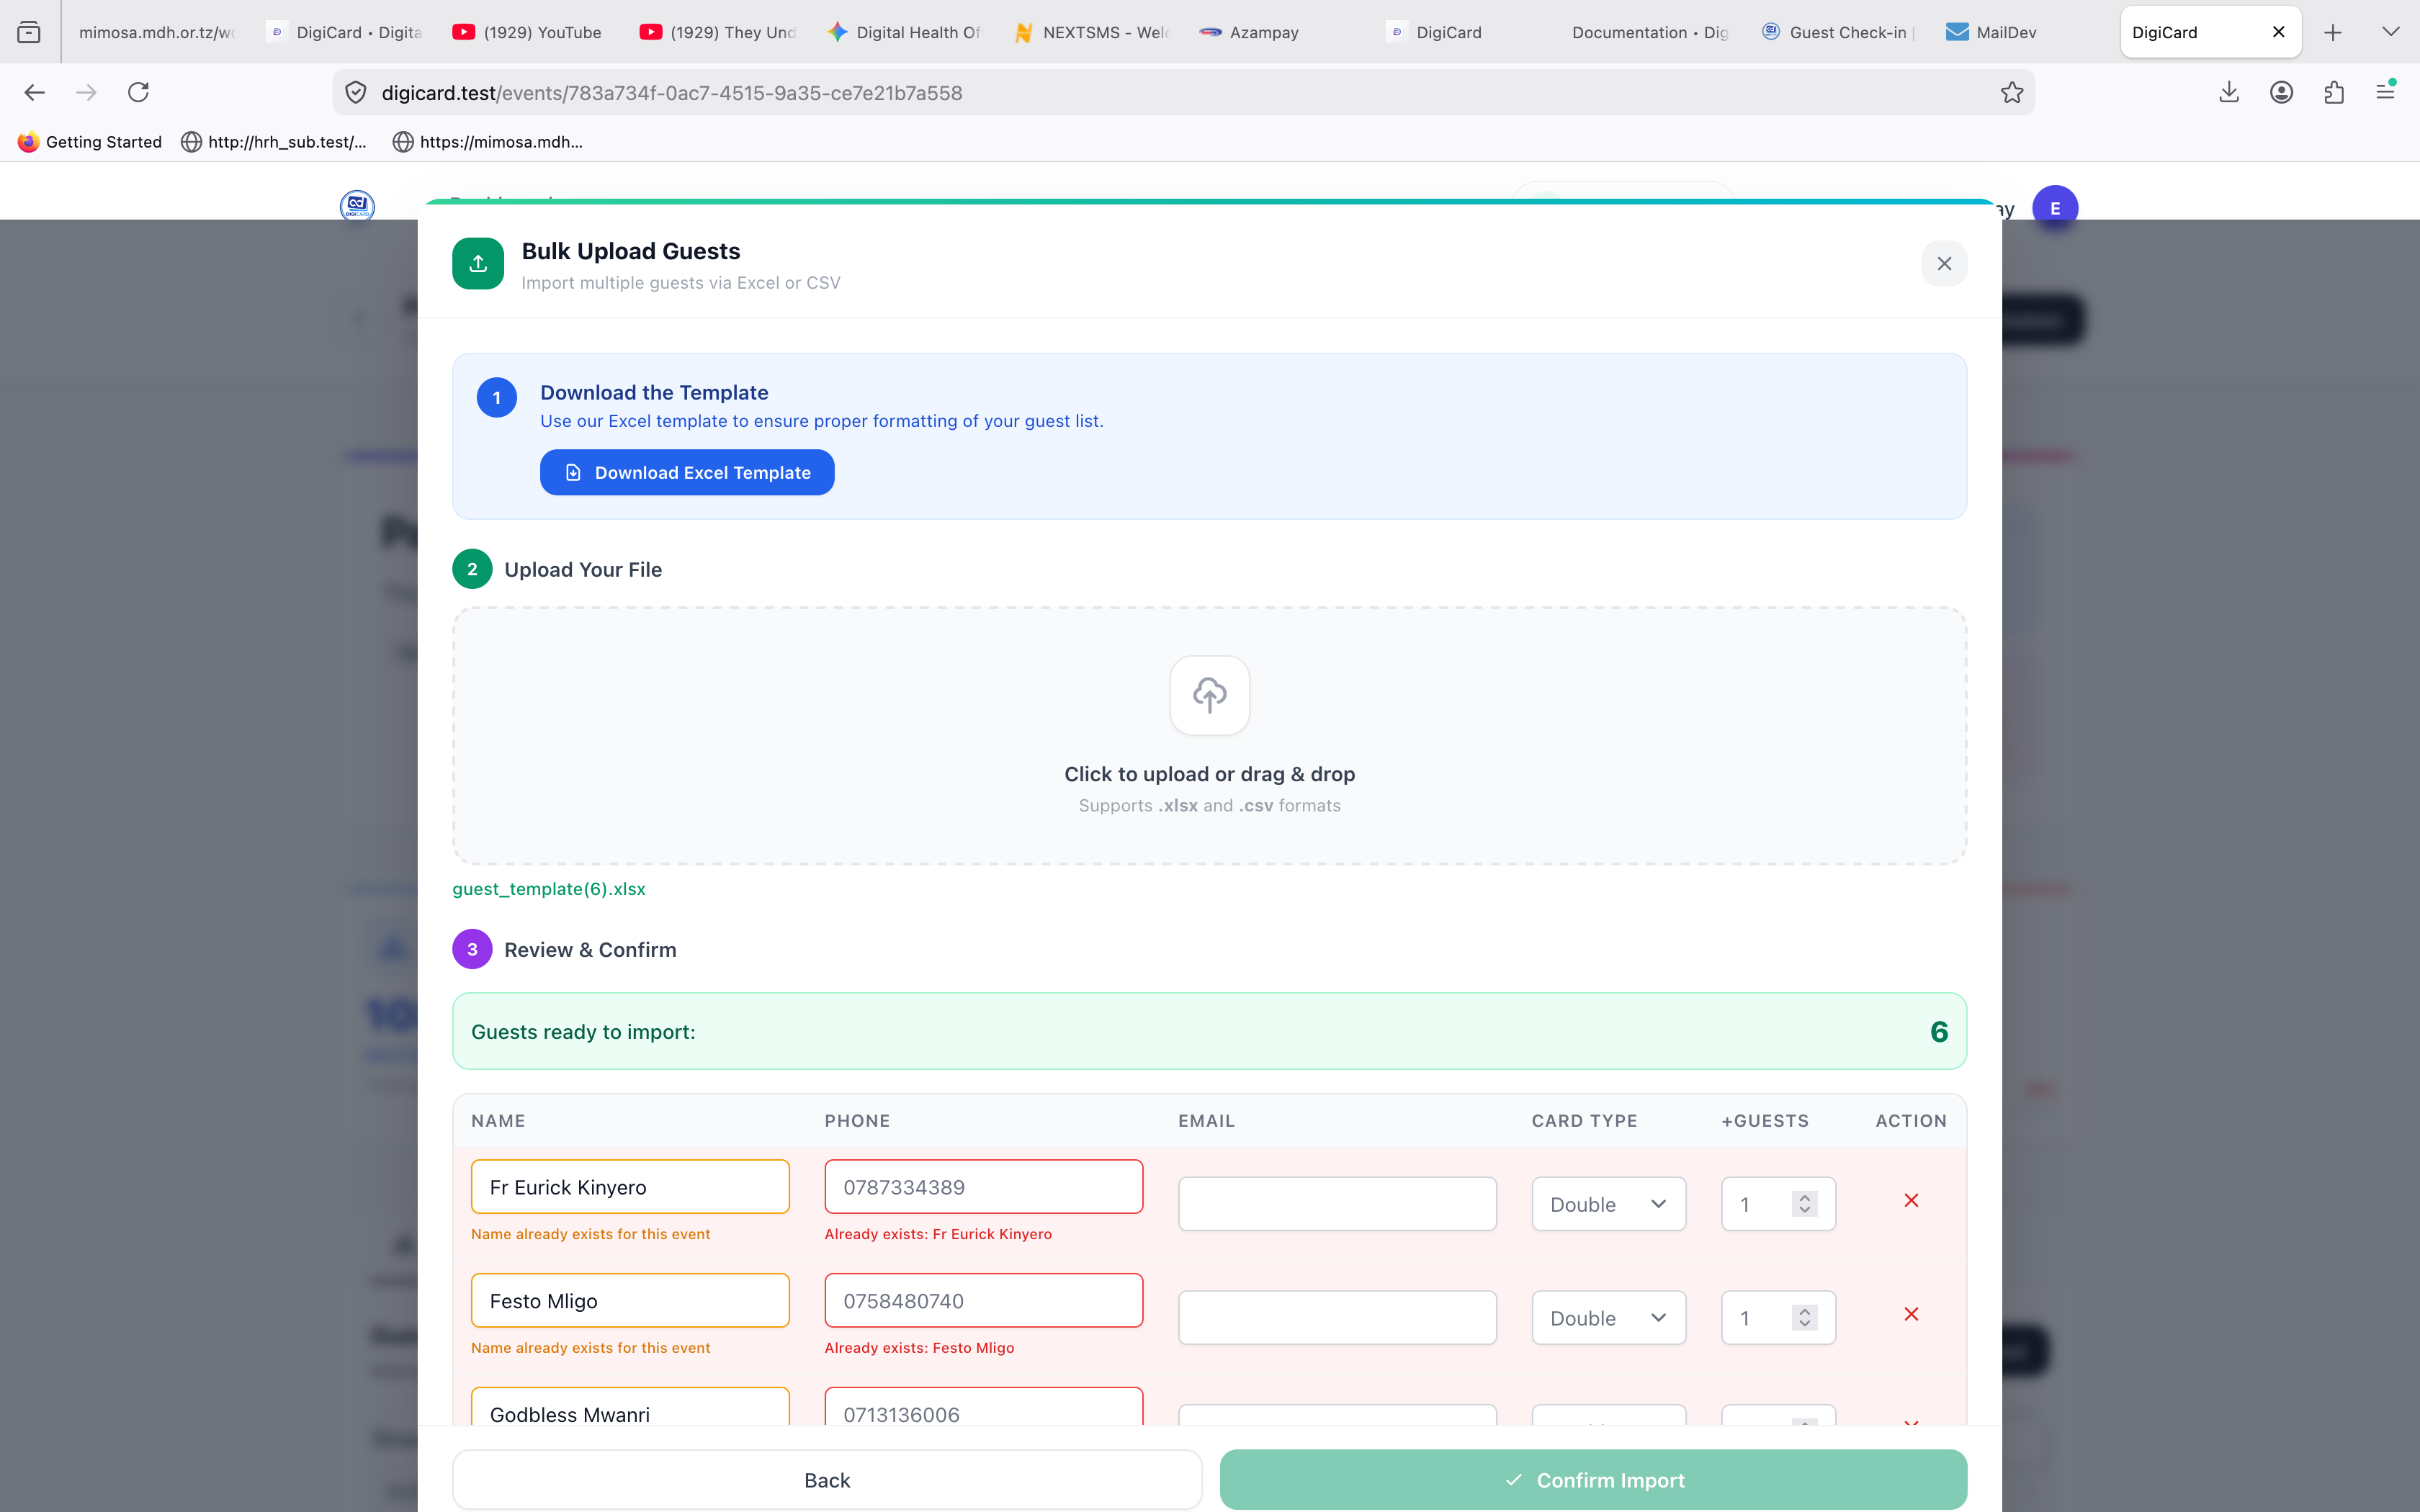Switch to the Guest Check-in tab
This screenshot has height=1512, width=2420.
point(1838,32)
